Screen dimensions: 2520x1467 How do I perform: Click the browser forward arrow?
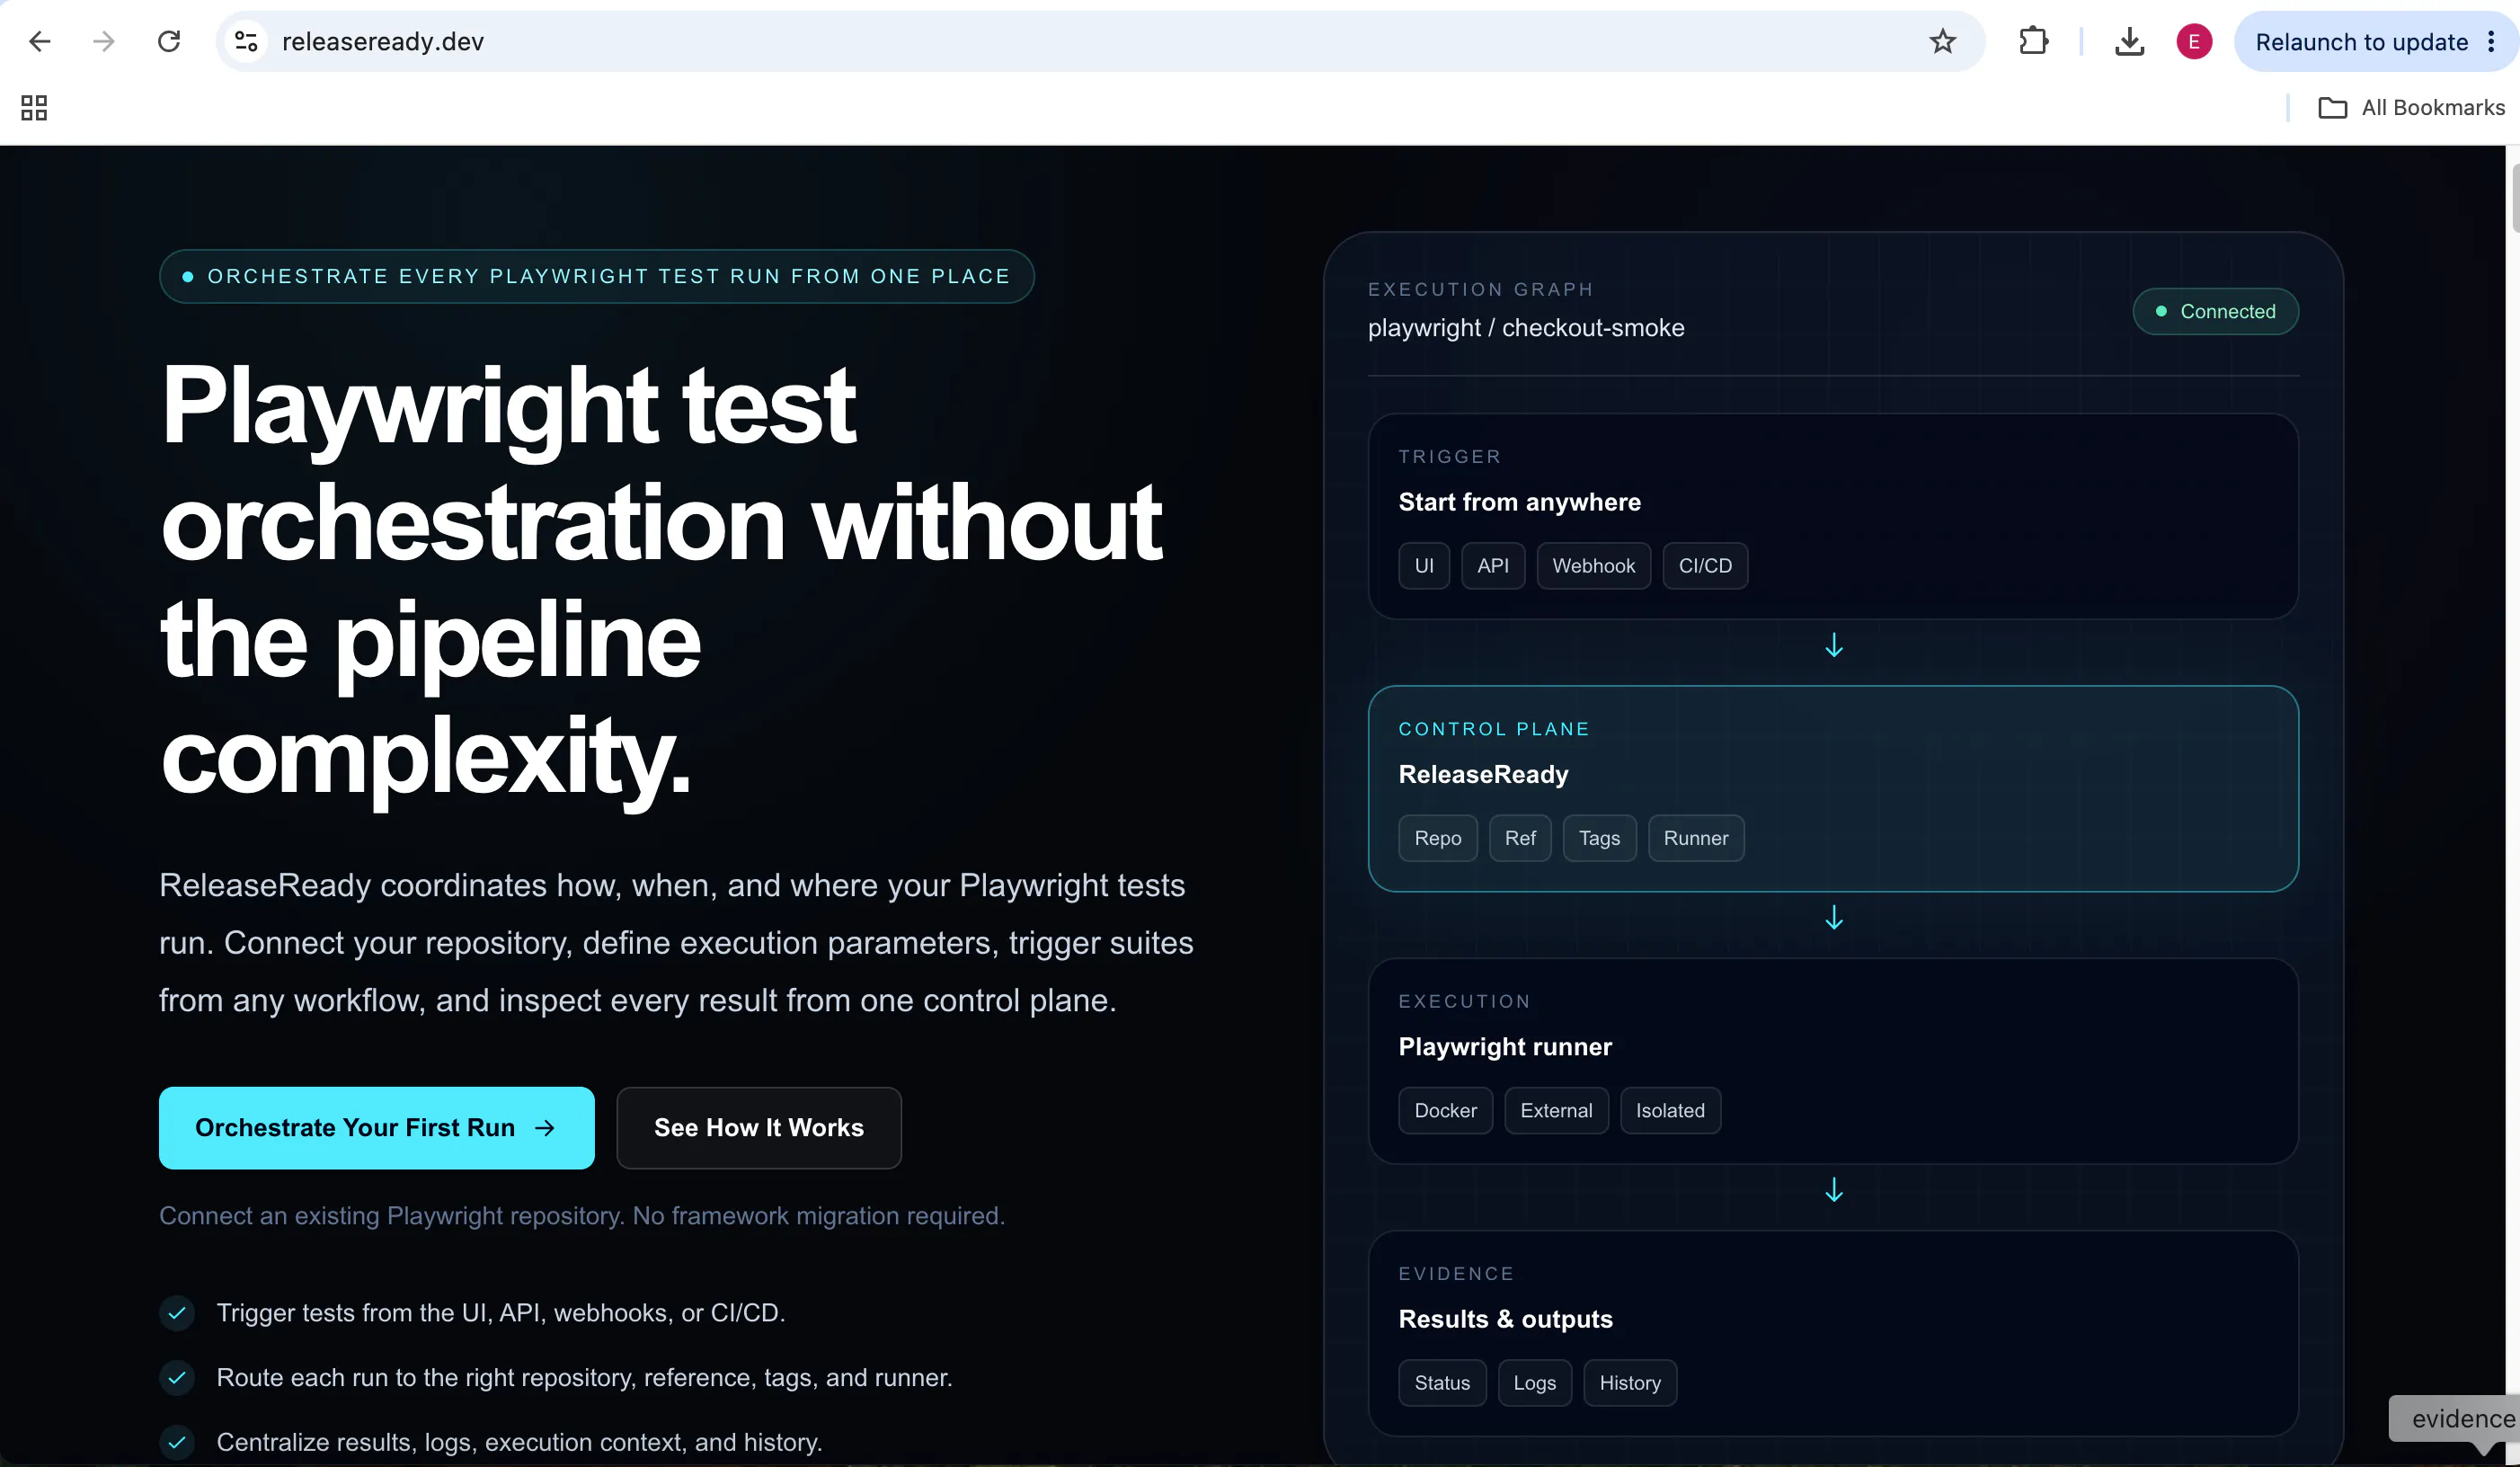(104, 41)
